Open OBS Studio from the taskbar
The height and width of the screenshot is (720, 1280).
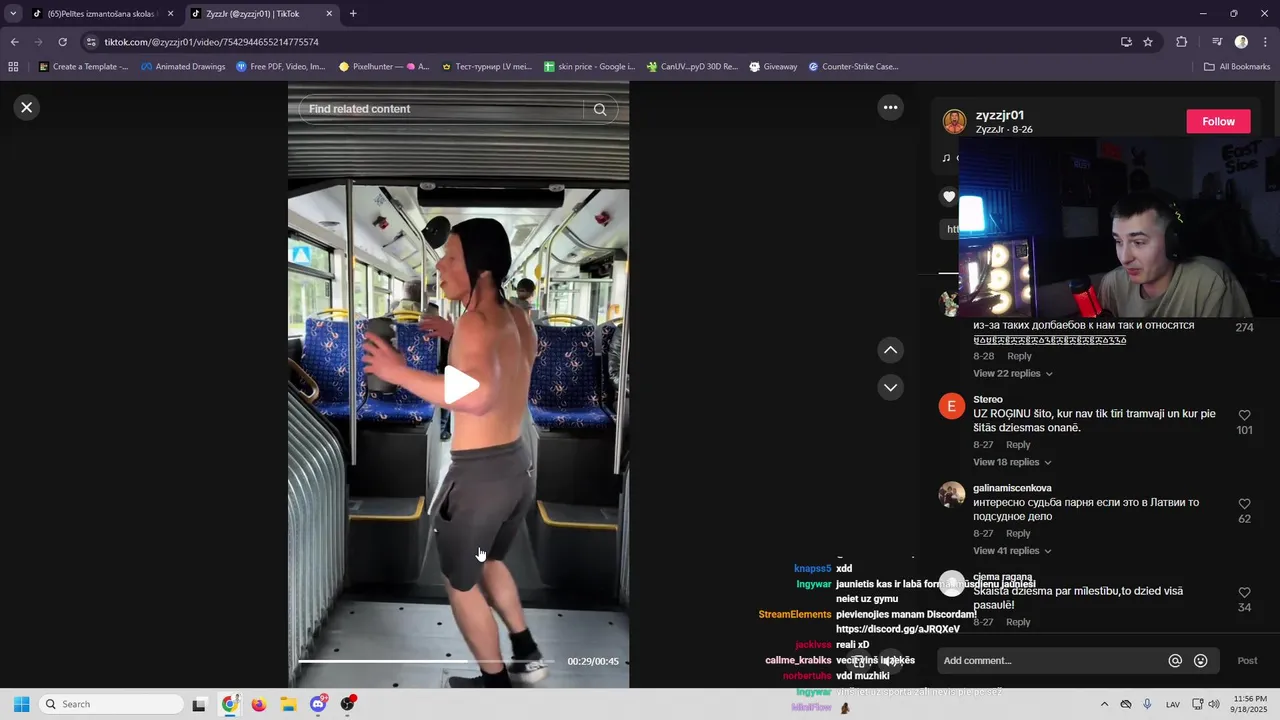click(x=347, y=704)
